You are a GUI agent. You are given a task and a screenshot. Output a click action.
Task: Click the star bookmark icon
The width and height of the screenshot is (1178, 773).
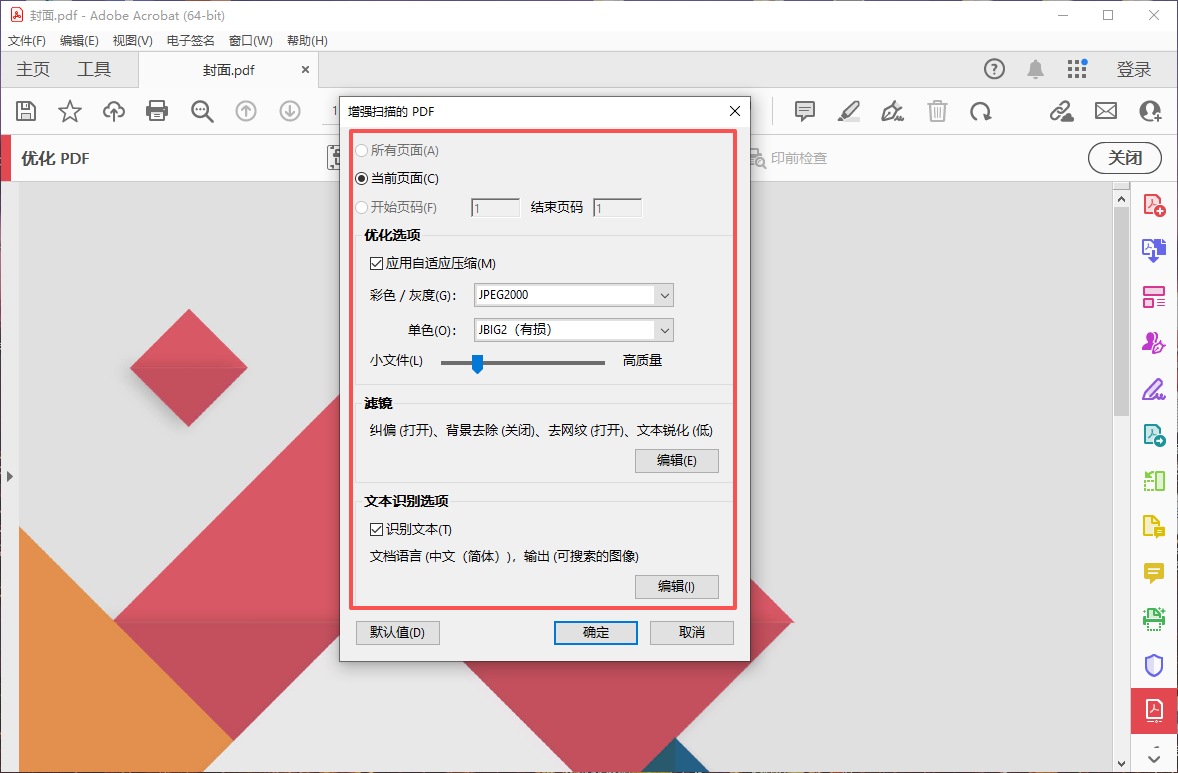[x=70, y=111]
